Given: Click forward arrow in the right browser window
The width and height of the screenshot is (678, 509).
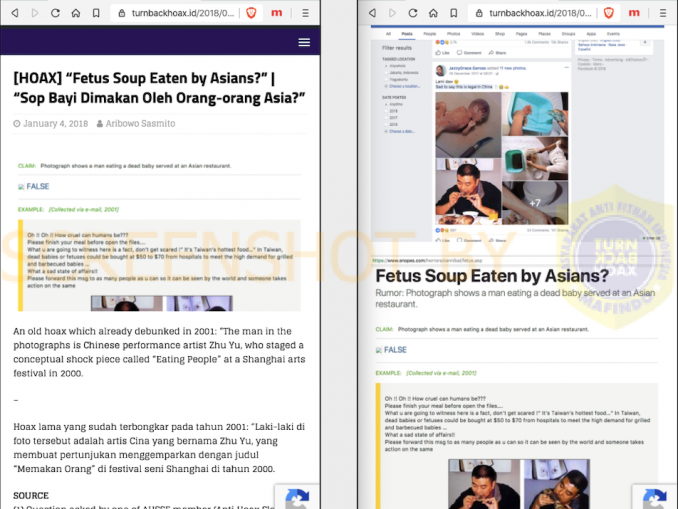Looking at the screenshot, I should tap(392, 13).
